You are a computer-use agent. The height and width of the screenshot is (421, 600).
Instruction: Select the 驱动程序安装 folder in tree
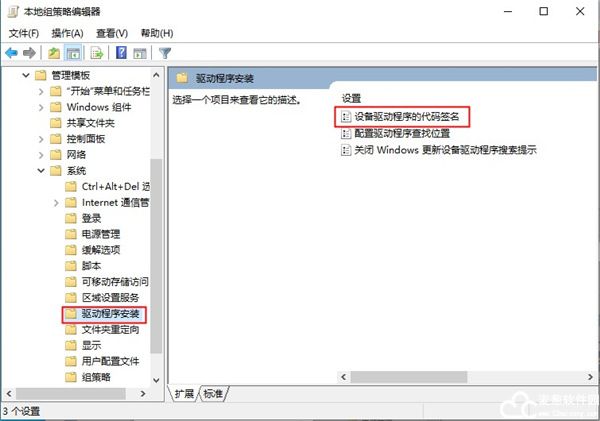point(110,314)
